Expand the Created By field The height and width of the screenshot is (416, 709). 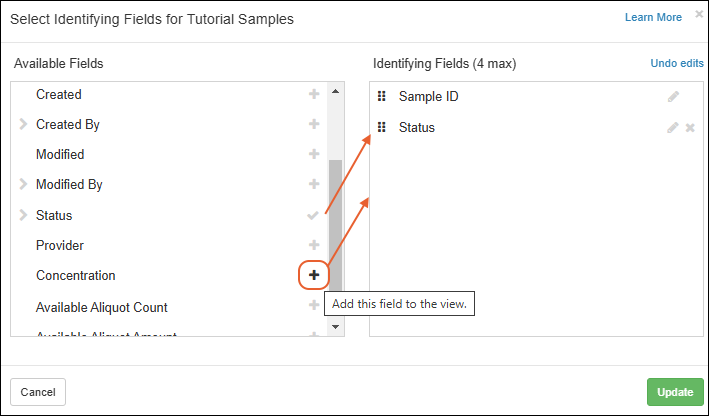point(23,125)
